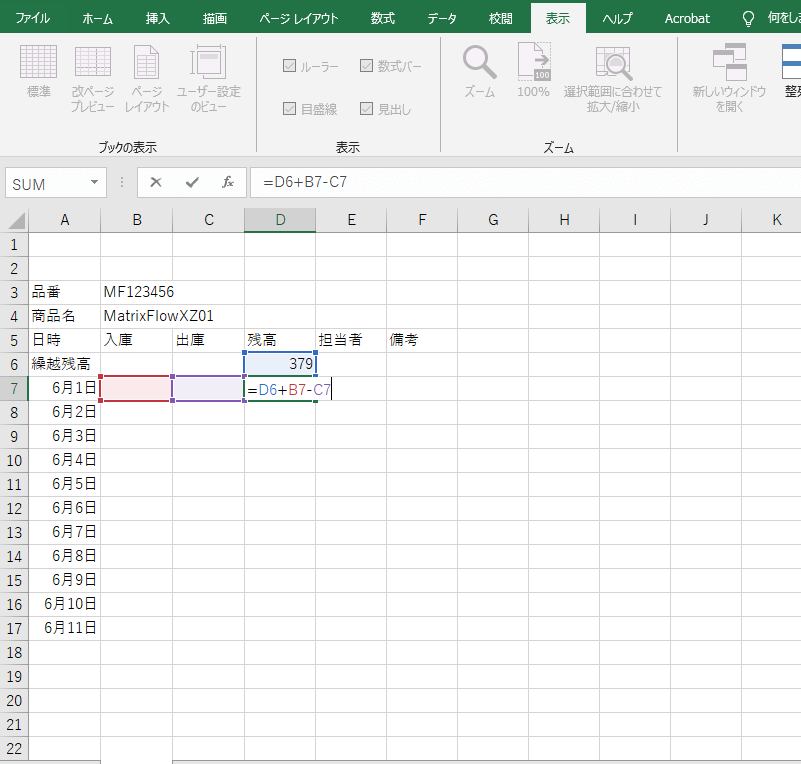
Task: Zoom to selection (選択範囲に合わせて拡大/縮小)
Action: [613, 78]
